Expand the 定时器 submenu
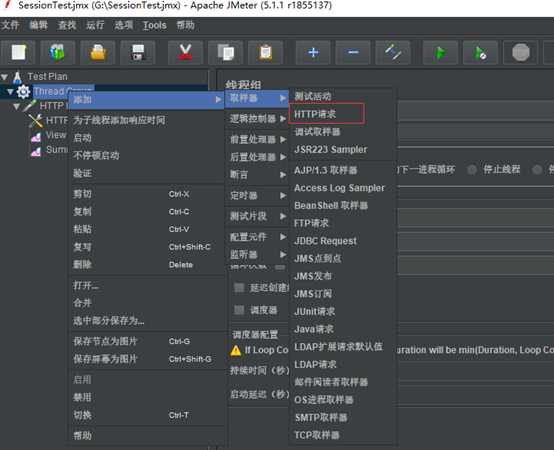The image size is (554, 450). (257, 195)
